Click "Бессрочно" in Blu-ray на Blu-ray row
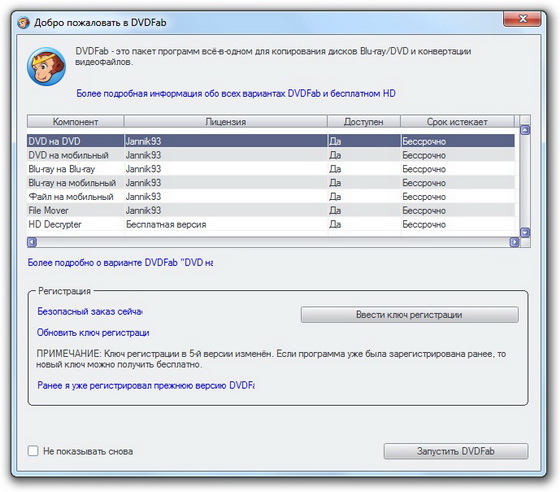 click(424, 169)
